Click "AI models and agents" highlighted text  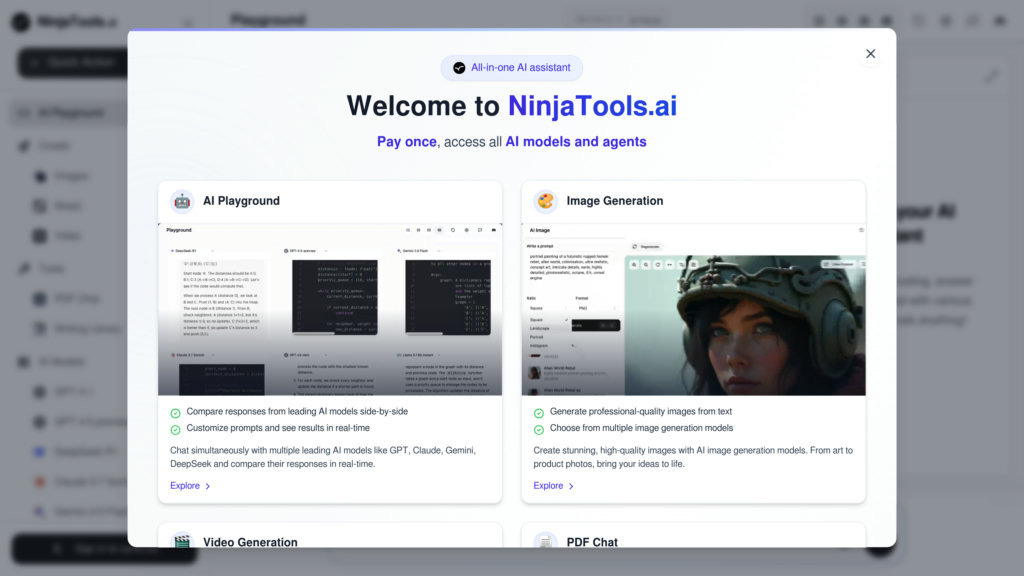pyautogui.click(x=576, y=142)
